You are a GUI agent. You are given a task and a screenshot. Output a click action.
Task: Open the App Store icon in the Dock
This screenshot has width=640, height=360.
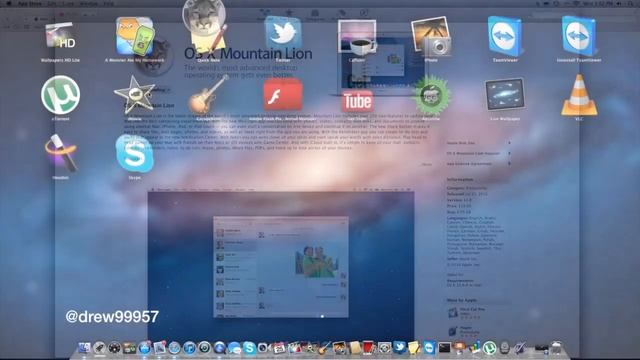pos(144,348)
